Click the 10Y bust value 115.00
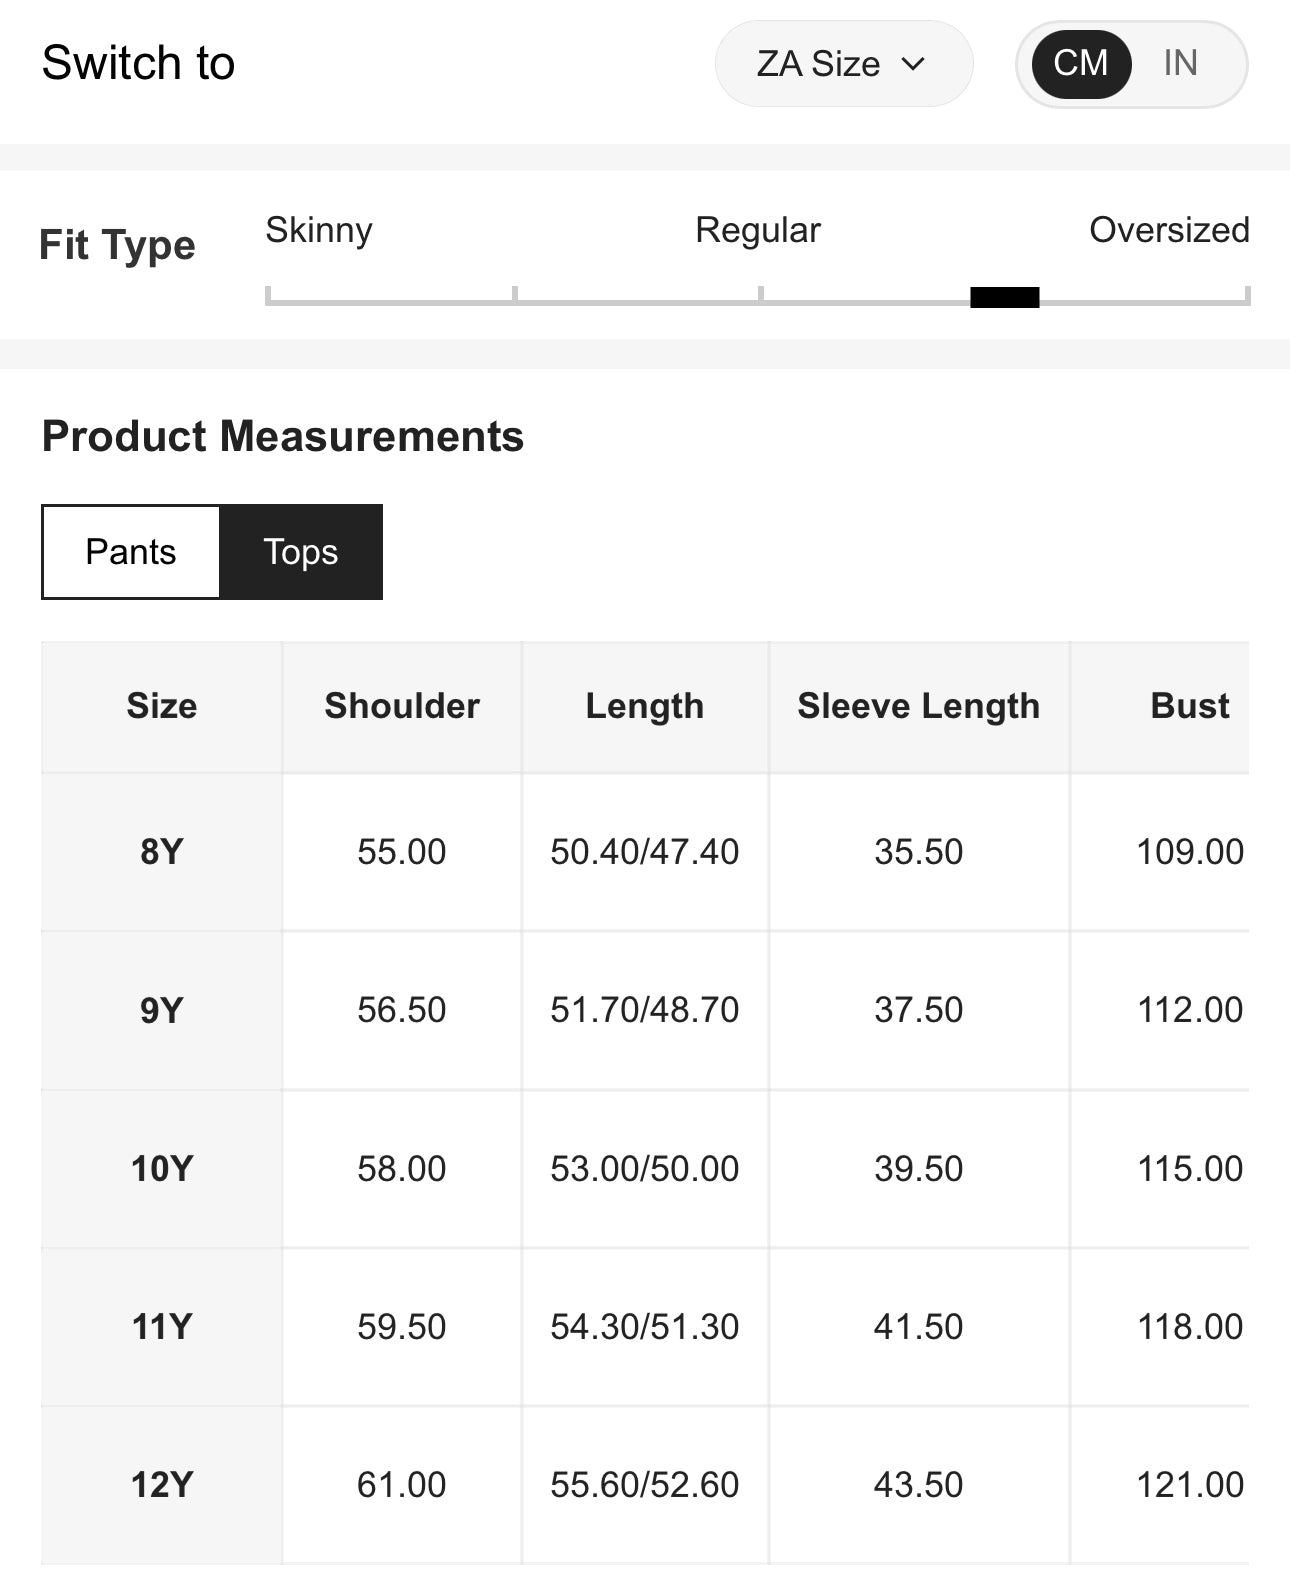 point(1189,1168)
